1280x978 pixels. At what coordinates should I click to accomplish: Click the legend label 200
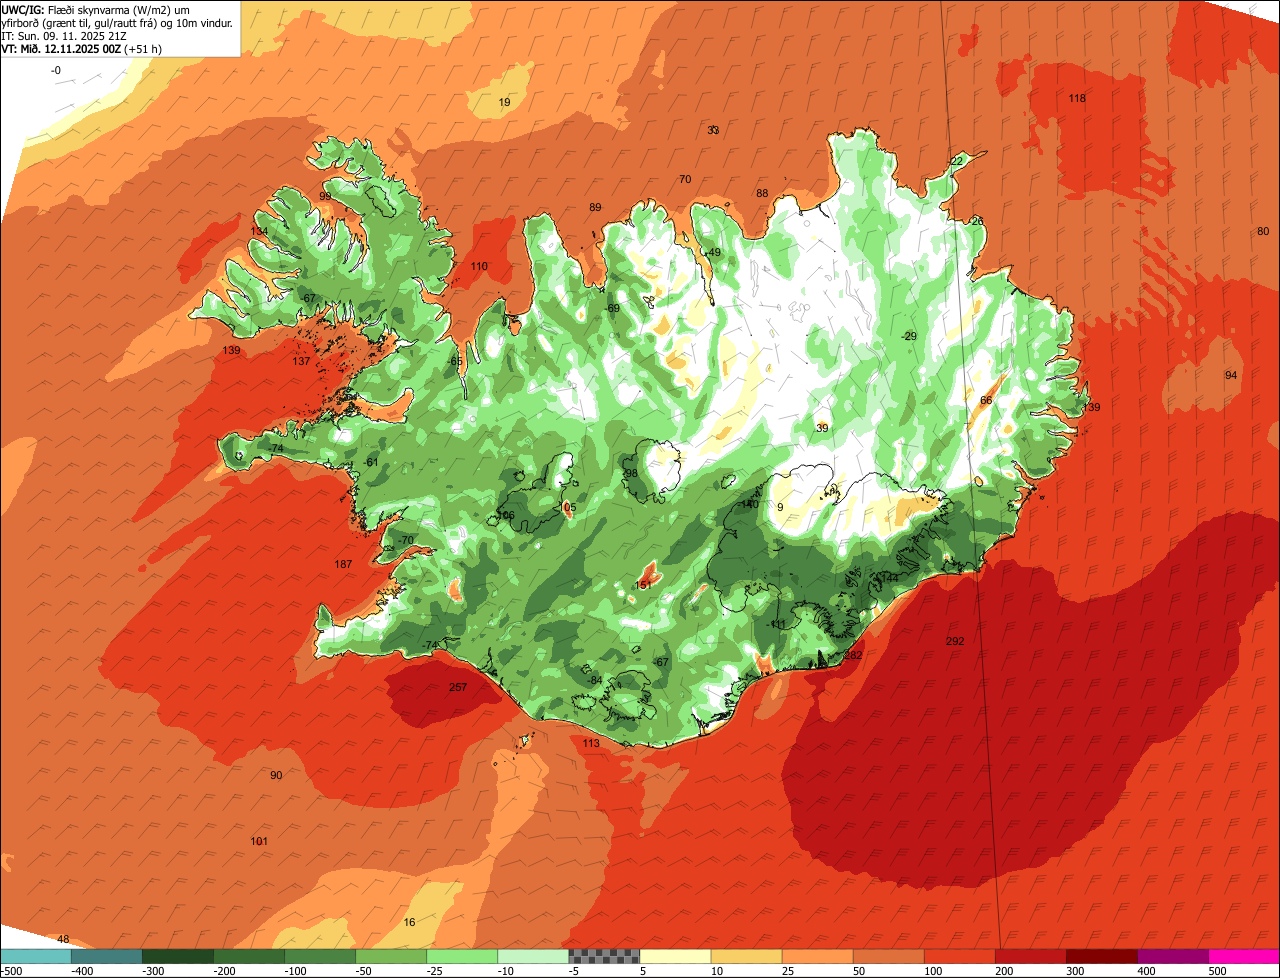click(1004, 971)
